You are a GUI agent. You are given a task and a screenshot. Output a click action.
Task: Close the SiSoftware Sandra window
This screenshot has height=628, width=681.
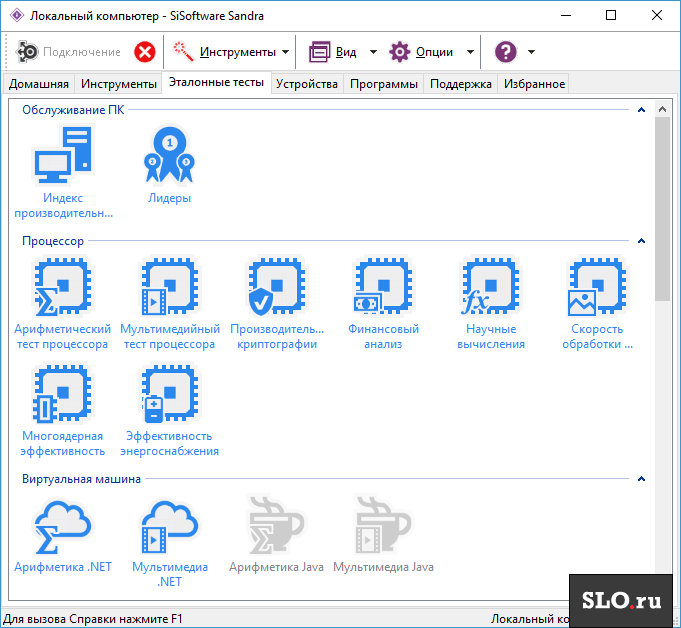click(x=657, y=16)
